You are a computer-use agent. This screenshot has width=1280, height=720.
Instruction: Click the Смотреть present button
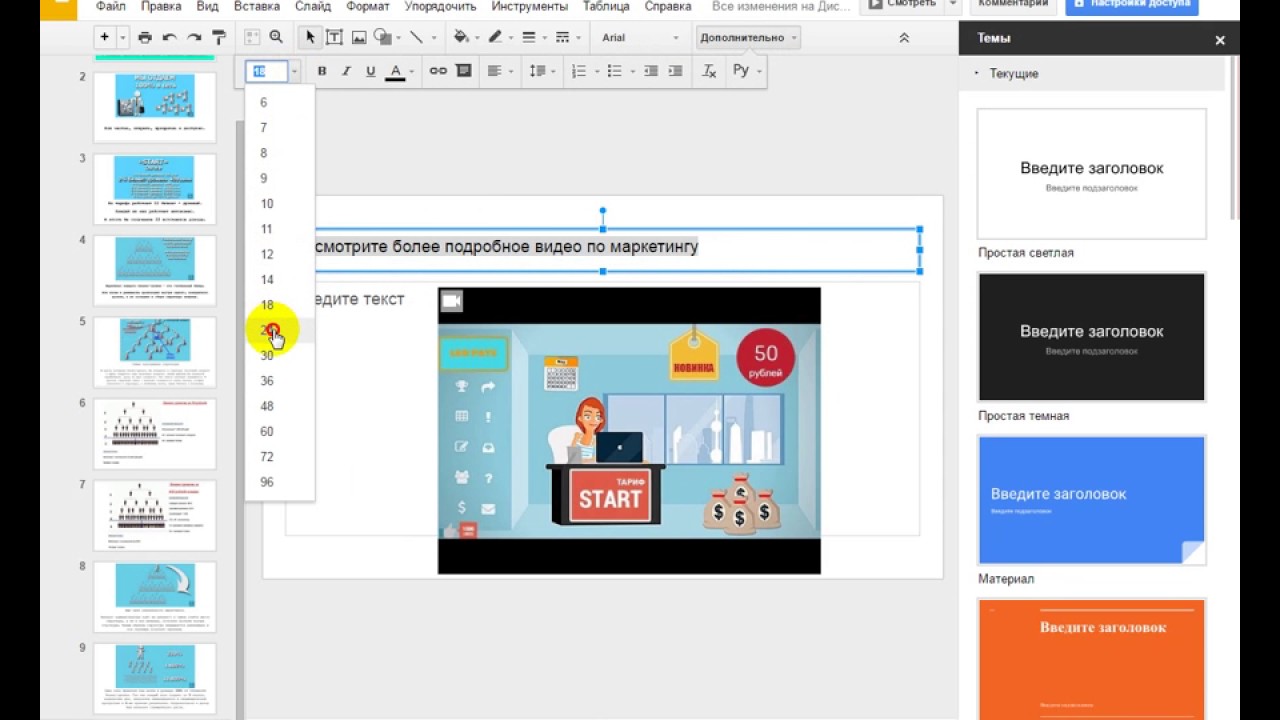pyautogui.click(x=902, y=5)
